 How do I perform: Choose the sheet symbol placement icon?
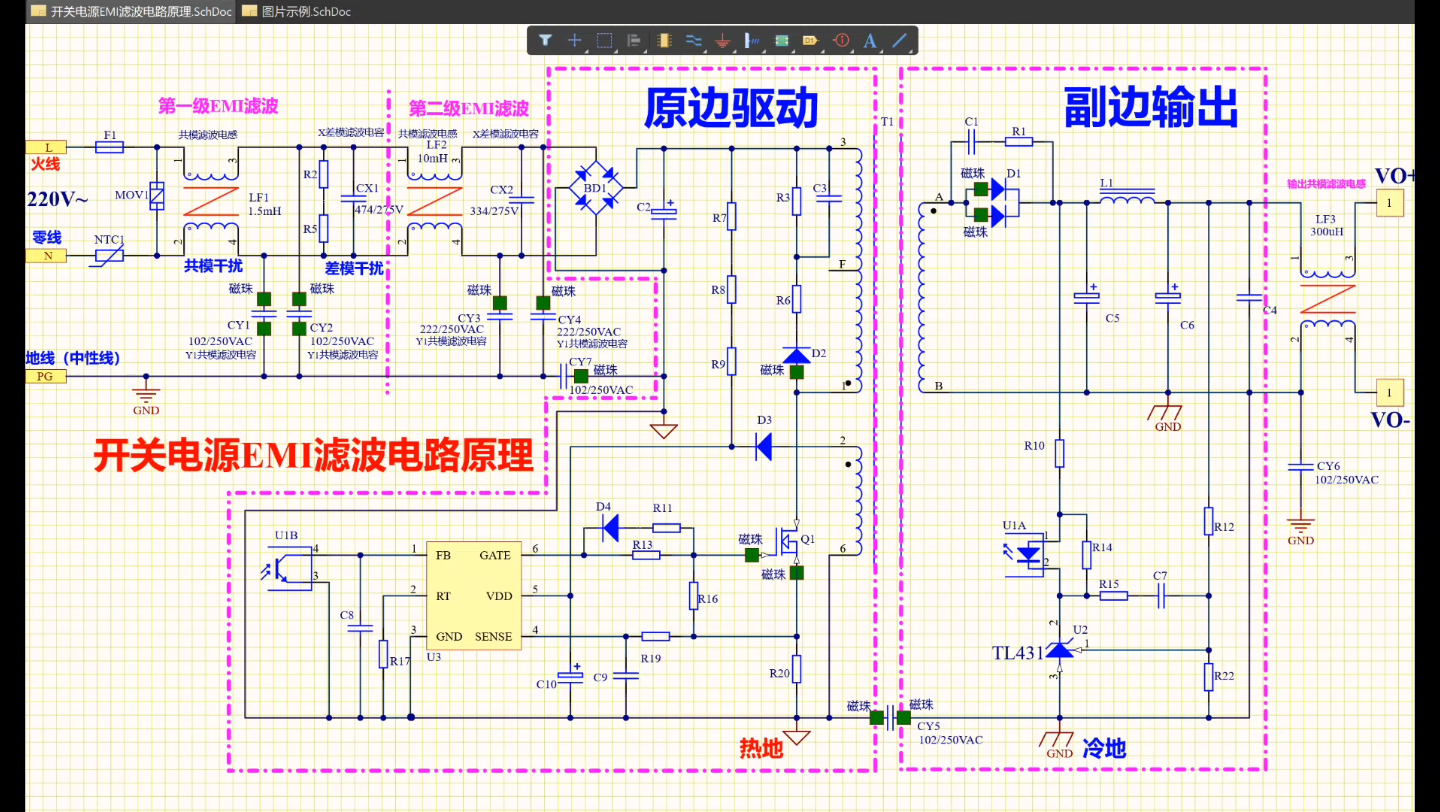[782, 41]
